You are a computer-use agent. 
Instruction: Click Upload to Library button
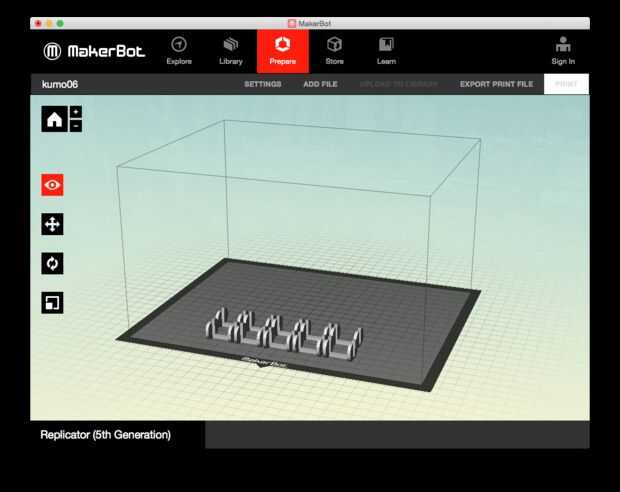click(x=399, y=84)
